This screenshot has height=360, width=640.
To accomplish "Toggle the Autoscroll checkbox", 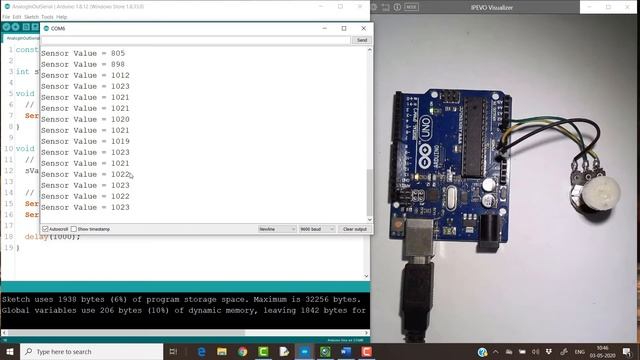I will pyautogui.click(x=45, y=229).
